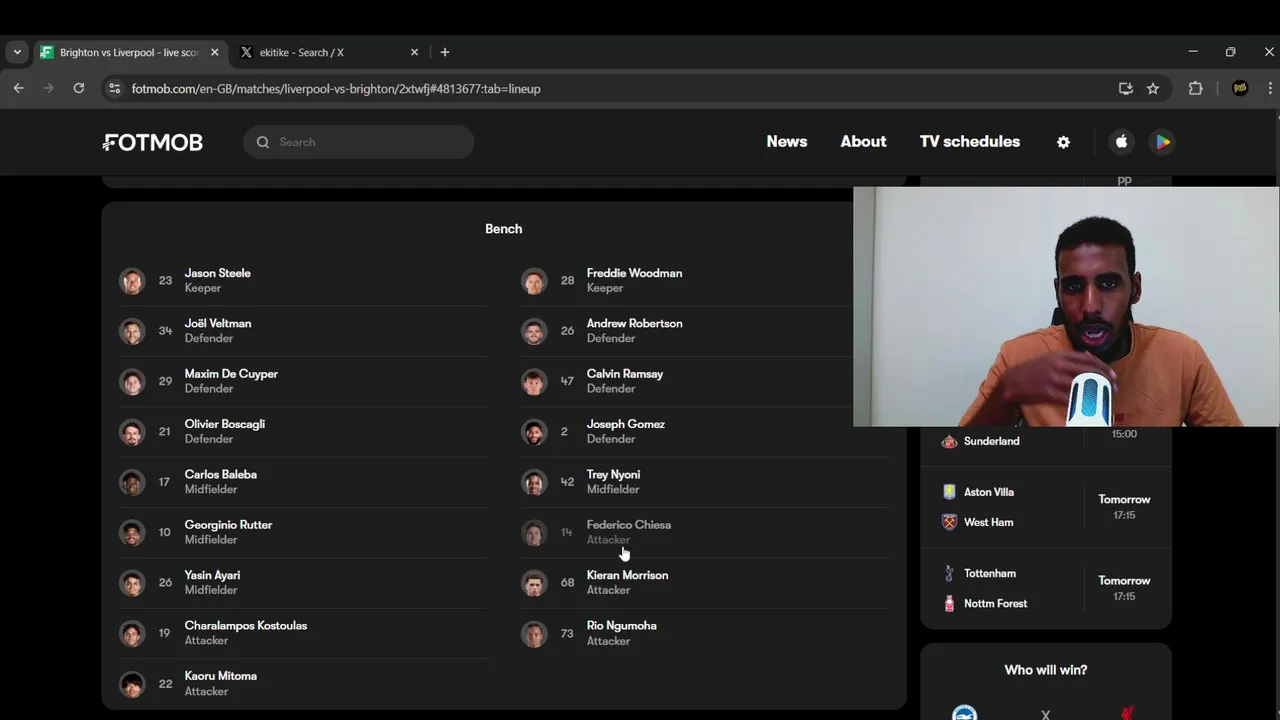Open Calvin Ramsay's player link
The image size is (1280, 720).
[x=624, y=374]
